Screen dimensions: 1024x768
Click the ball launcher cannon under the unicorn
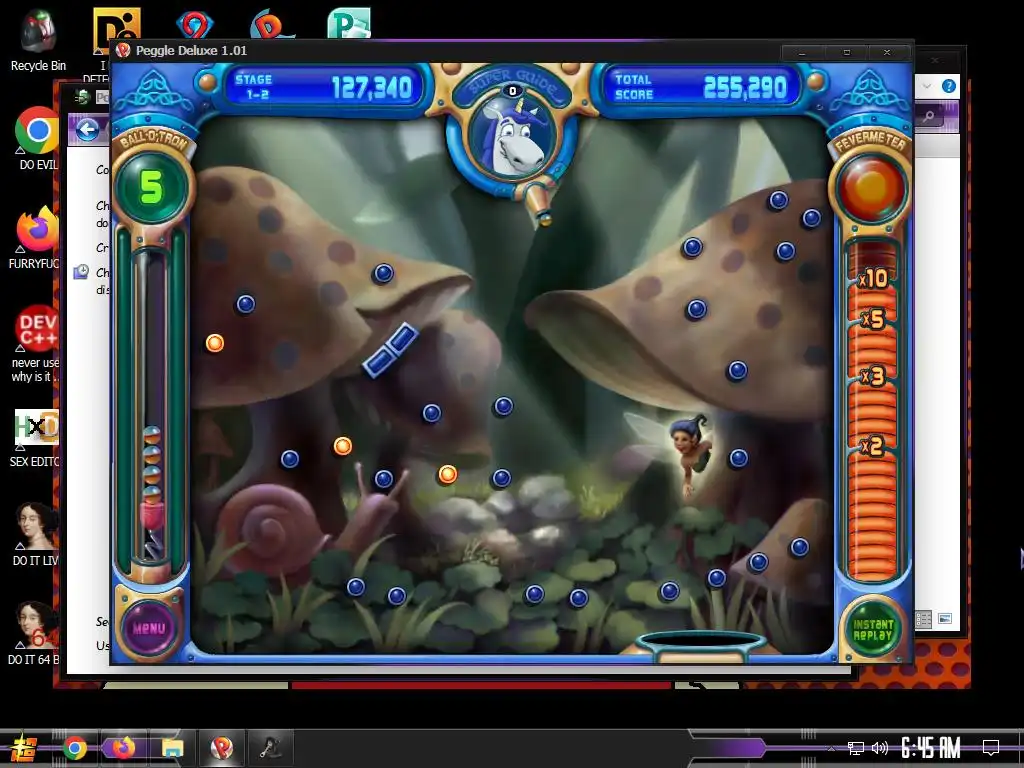point(539,202)
